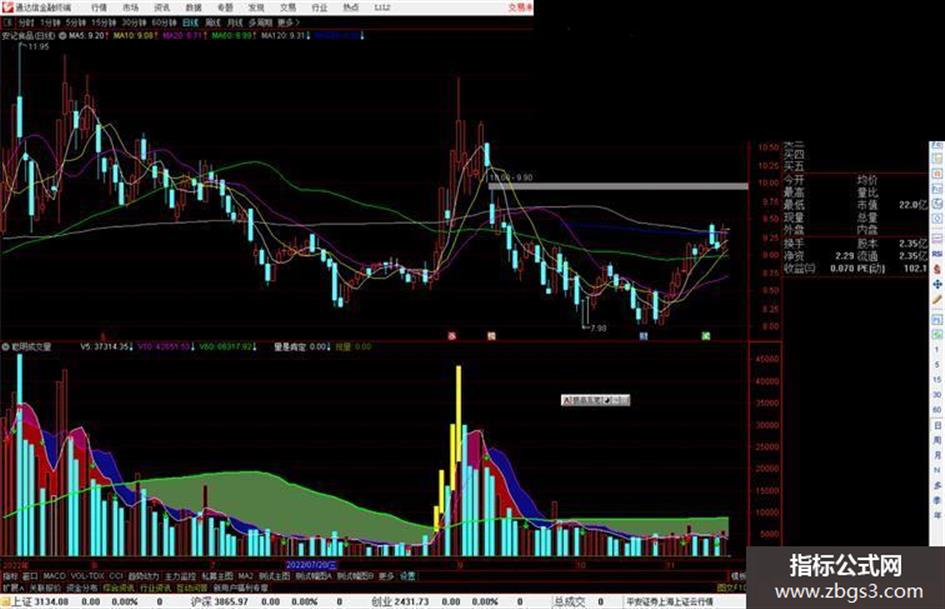The height and width of the screenshot is (609, 945).
Task: Click the red money bag icon in sidebar
Action: pyautogui.click(x=937, y=268)
